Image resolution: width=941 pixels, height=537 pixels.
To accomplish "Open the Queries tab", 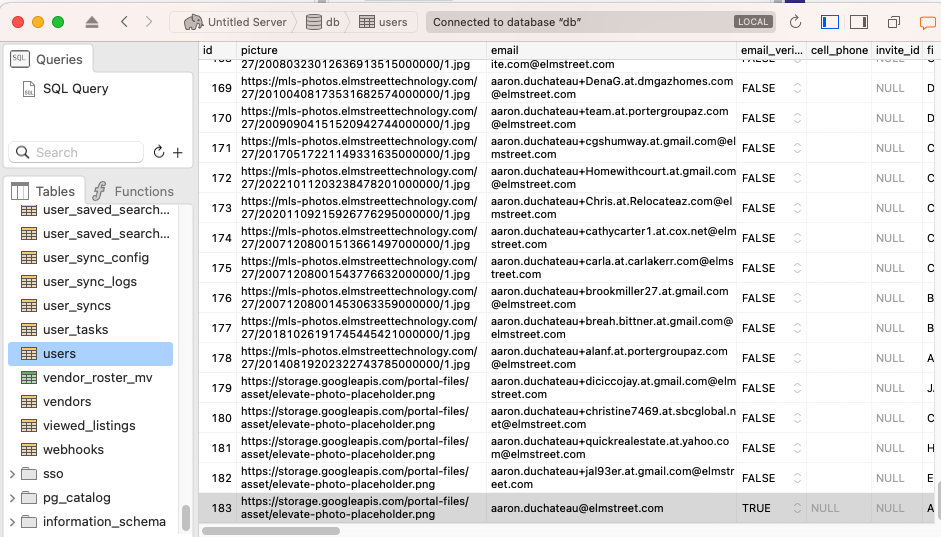I will click(x=47, y=59).
